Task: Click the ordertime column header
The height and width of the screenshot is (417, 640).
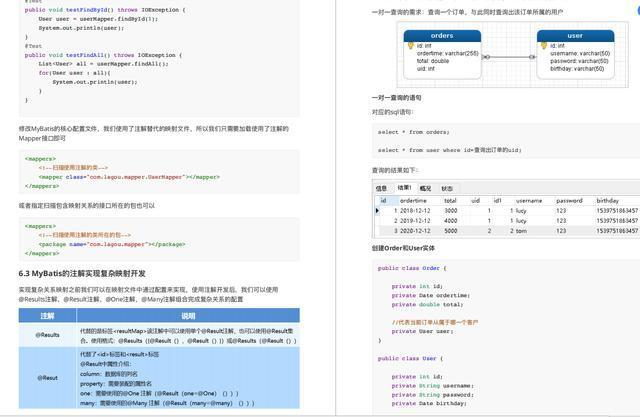Action: [x=413, y=201]
